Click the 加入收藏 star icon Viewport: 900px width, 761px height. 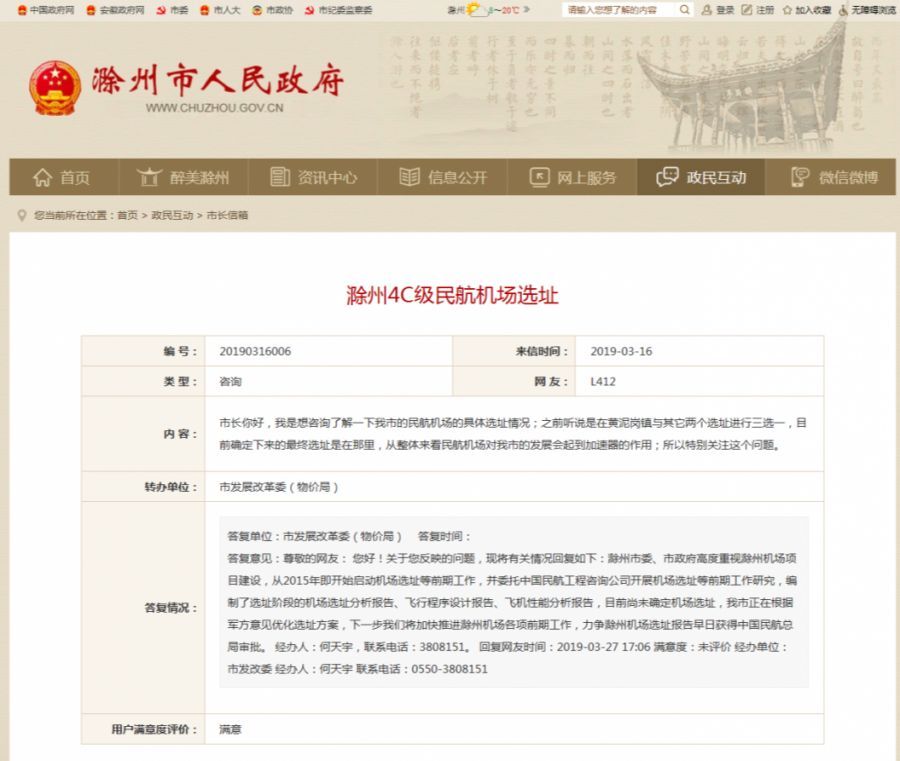pyautogui.click(x=788, y=10)
